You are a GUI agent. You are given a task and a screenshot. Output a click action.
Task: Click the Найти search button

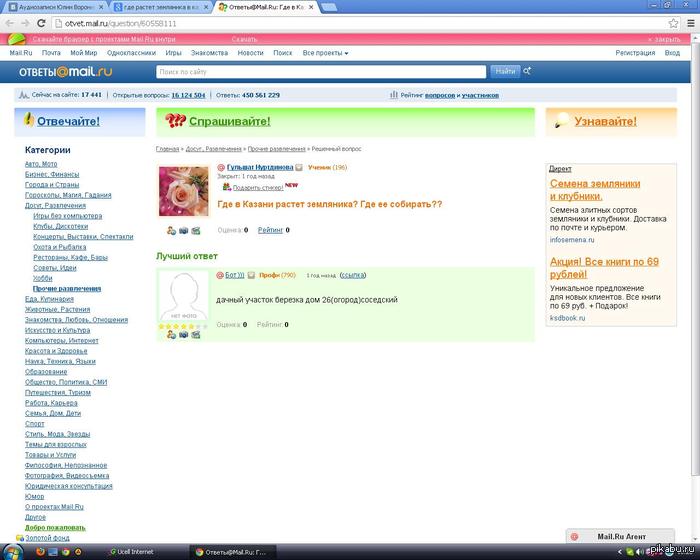point(505,71)
